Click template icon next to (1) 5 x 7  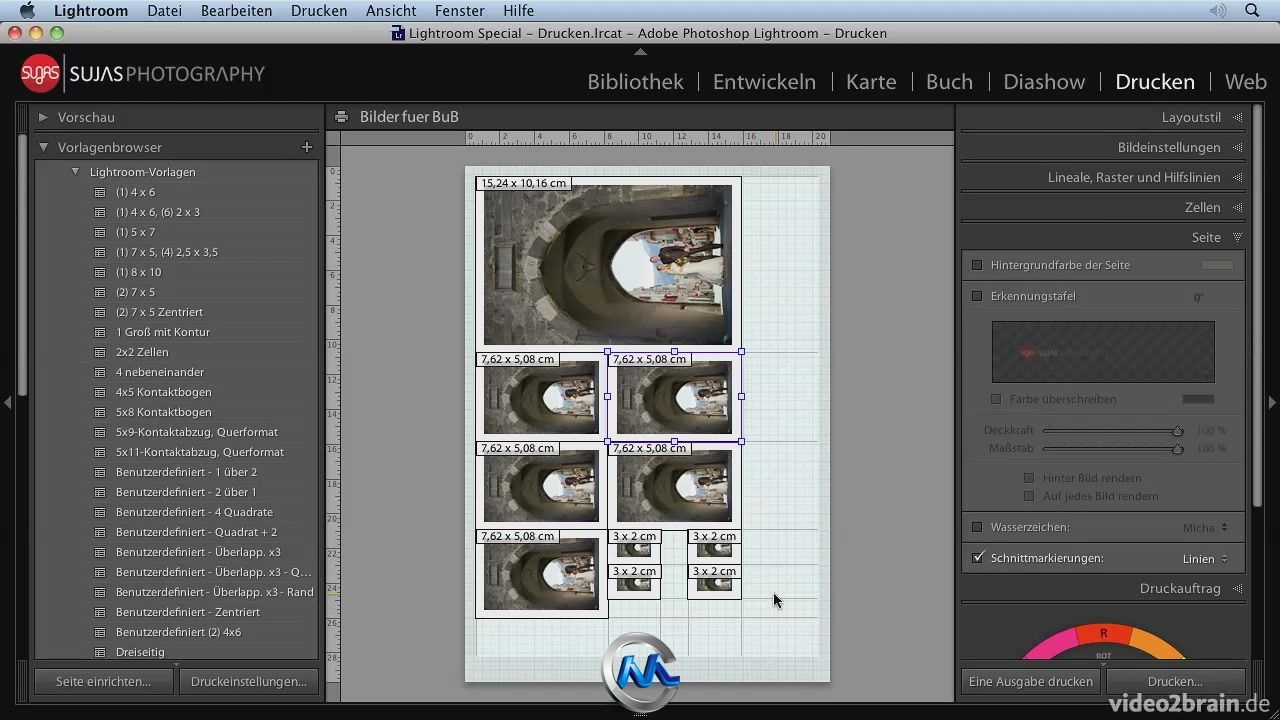coord(100,232)
